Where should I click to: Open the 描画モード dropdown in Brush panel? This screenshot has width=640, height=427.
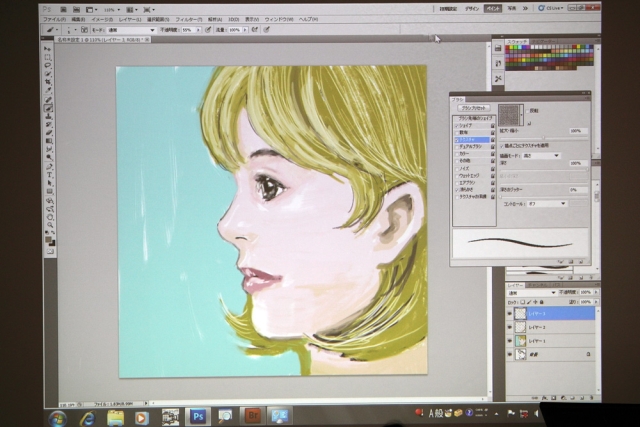pos(541,156)
